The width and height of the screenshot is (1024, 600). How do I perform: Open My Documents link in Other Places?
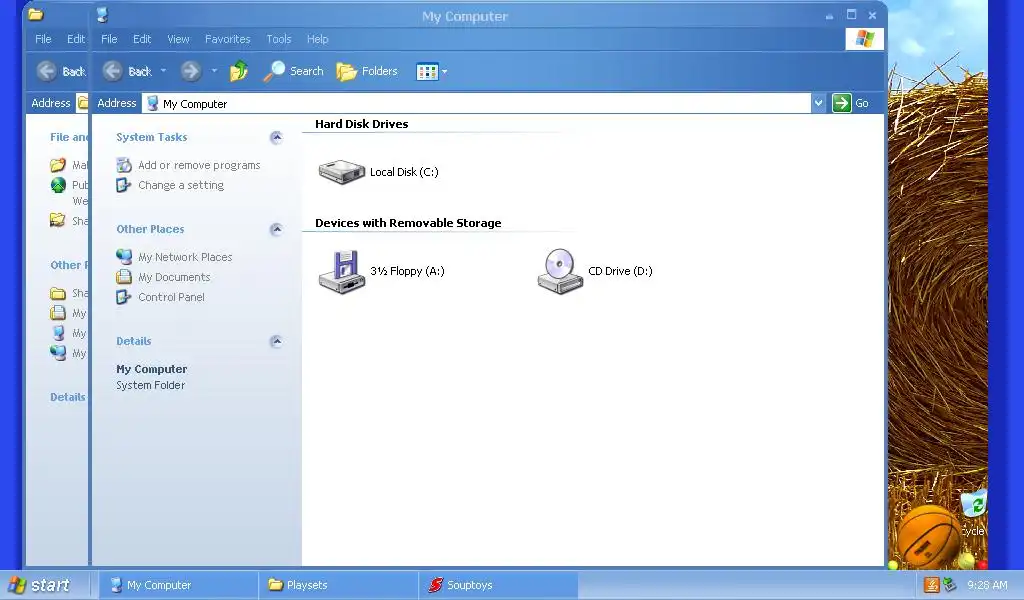(174, 277)
